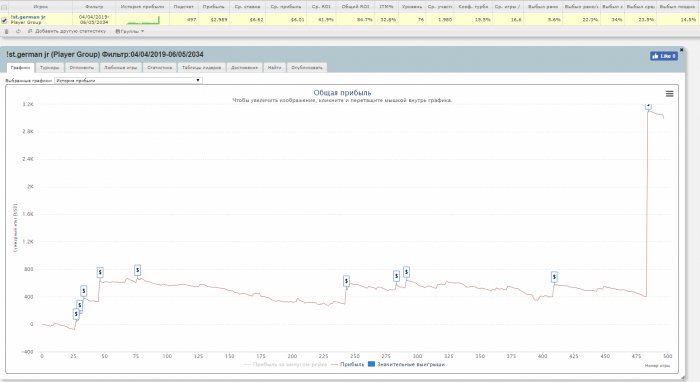The height and width of the screenshot is (382, 700).
Task: Toggle Значительные выигрыши legend blue swatch
Action: [x=371, y=365]
